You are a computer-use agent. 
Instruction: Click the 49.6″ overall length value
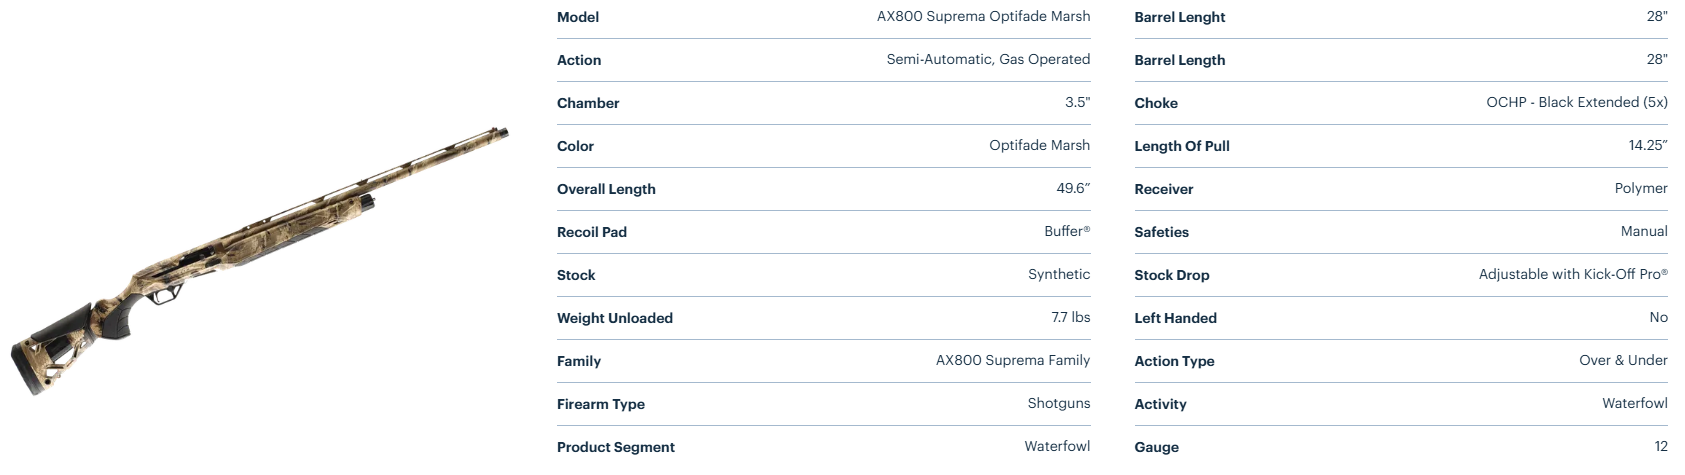[1073, 188]
